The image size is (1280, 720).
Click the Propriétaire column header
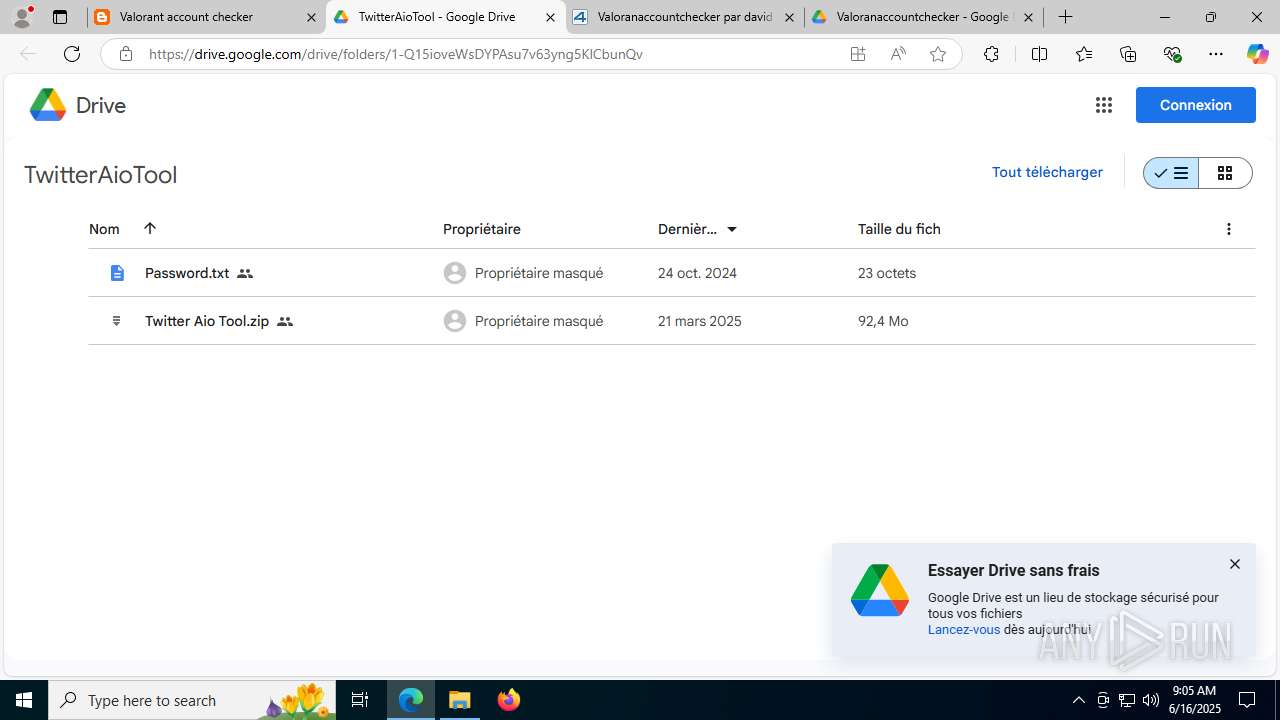(x=482, y=229)
